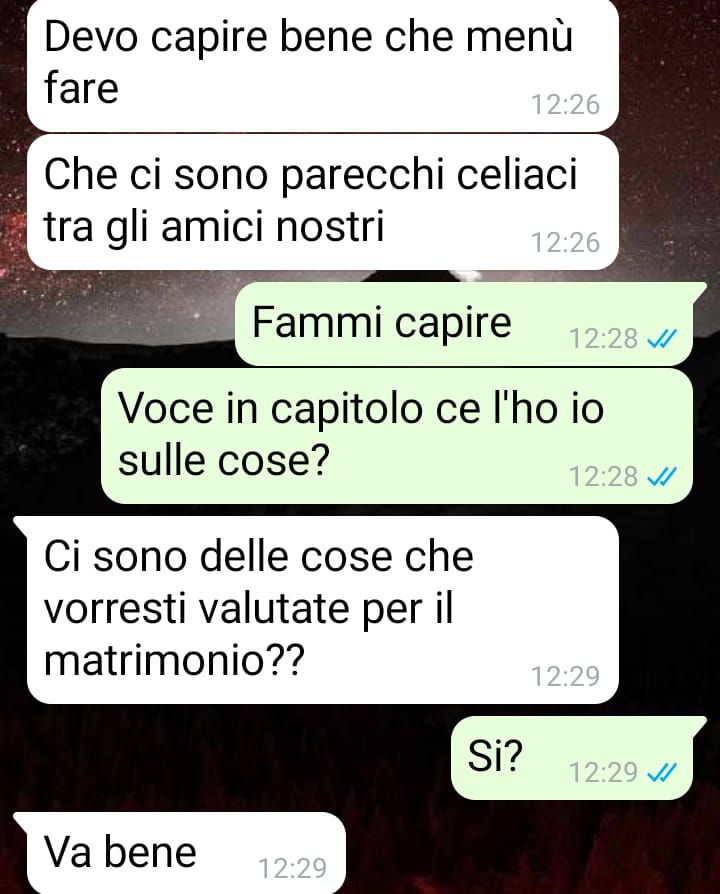Select the "Che ci sono parecchi celiaci" message bubble
720x894 pixels.
323,202
